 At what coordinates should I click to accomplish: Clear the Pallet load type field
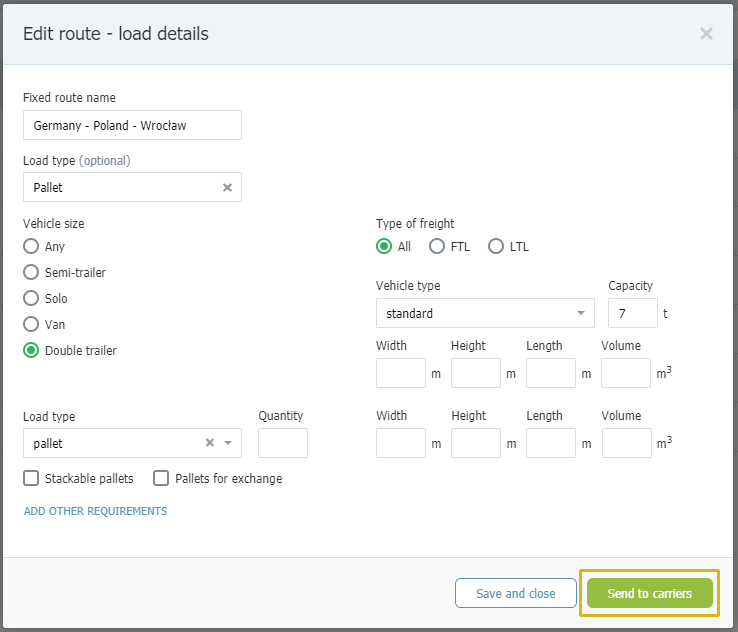click(227, 187)
